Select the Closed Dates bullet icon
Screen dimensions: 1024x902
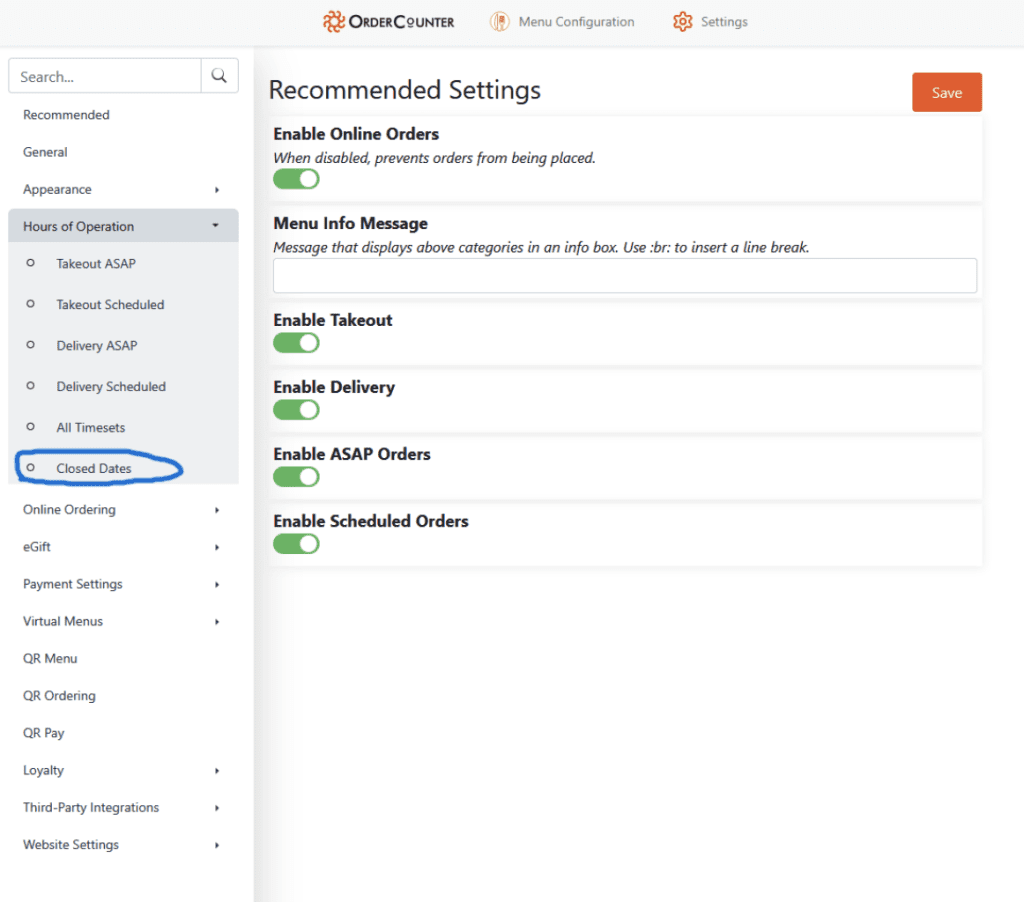30,468
